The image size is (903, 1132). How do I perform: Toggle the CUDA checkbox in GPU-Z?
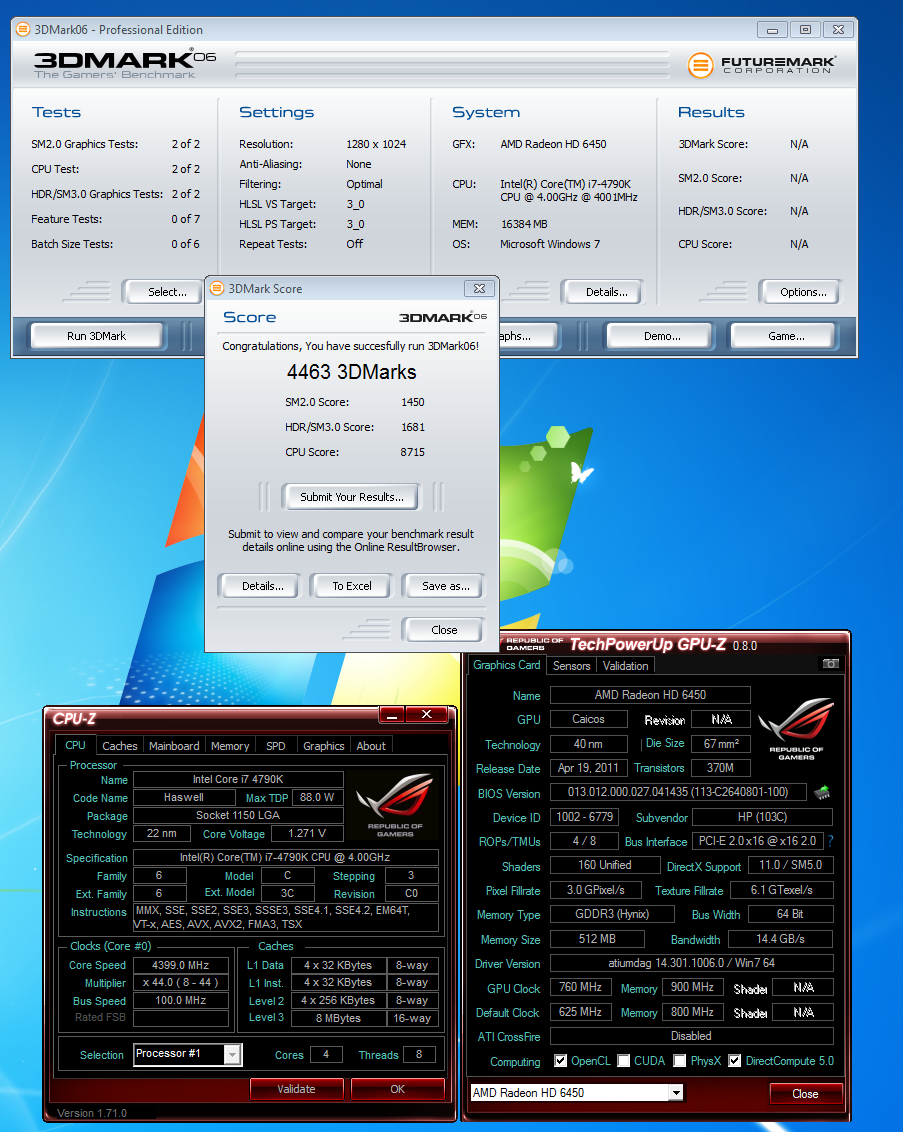[x=624, y=1061]
